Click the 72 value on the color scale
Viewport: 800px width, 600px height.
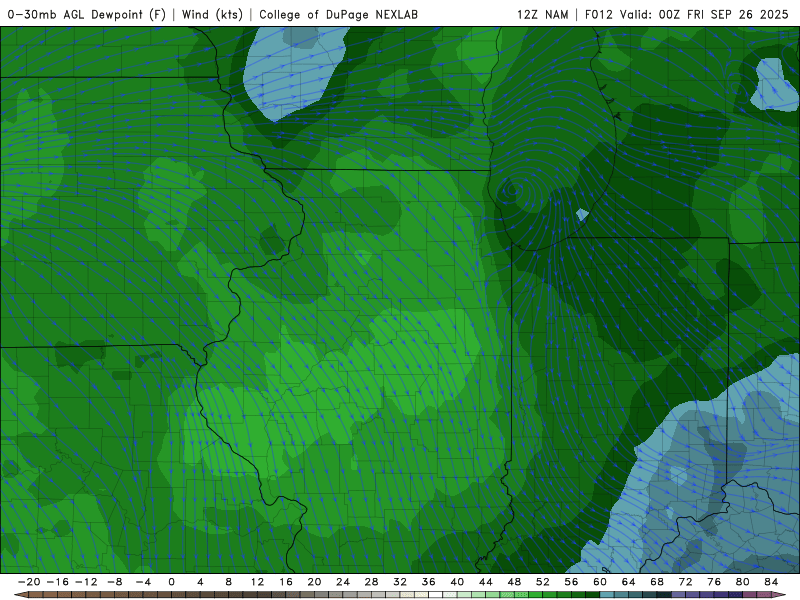(x=686, y=582)
